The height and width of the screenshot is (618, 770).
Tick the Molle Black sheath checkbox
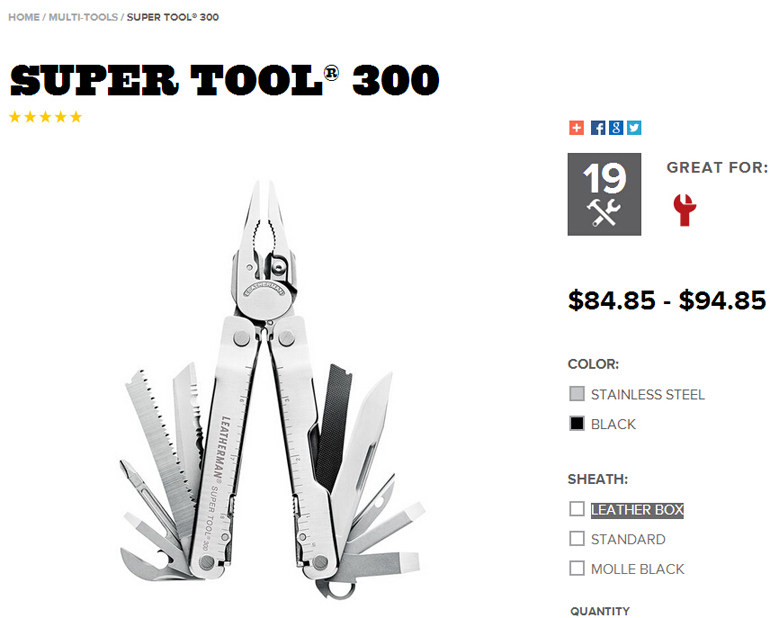(x=577, y=568)
